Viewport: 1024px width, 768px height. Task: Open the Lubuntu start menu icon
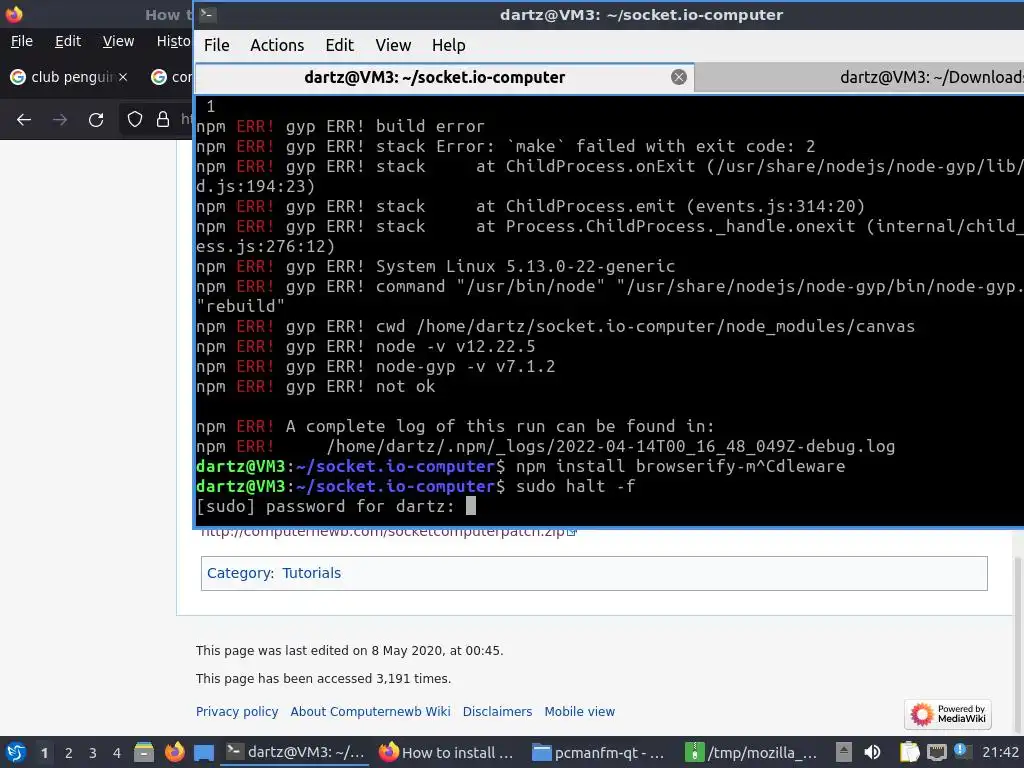tap(16, 752)
